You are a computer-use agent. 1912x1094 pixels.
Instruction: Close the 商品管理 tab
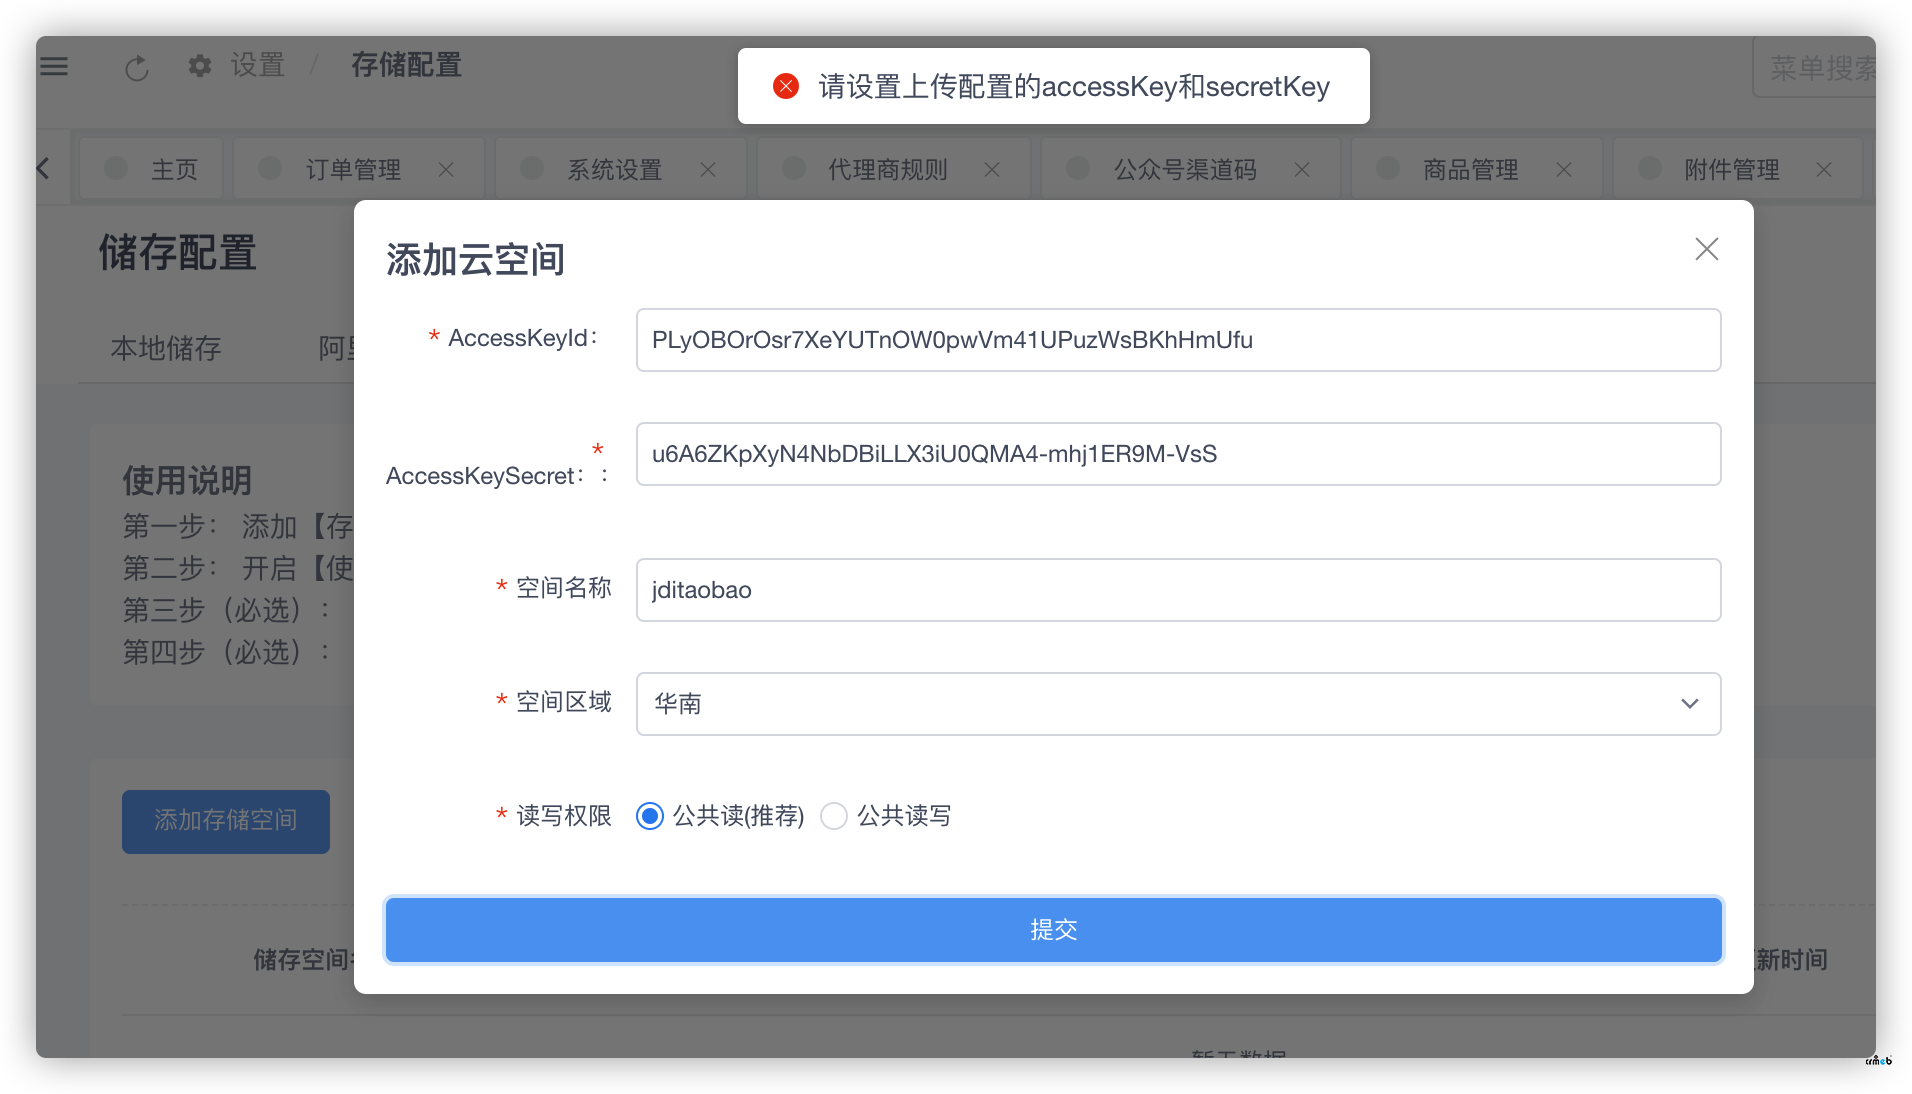(x=1564, y=170)
